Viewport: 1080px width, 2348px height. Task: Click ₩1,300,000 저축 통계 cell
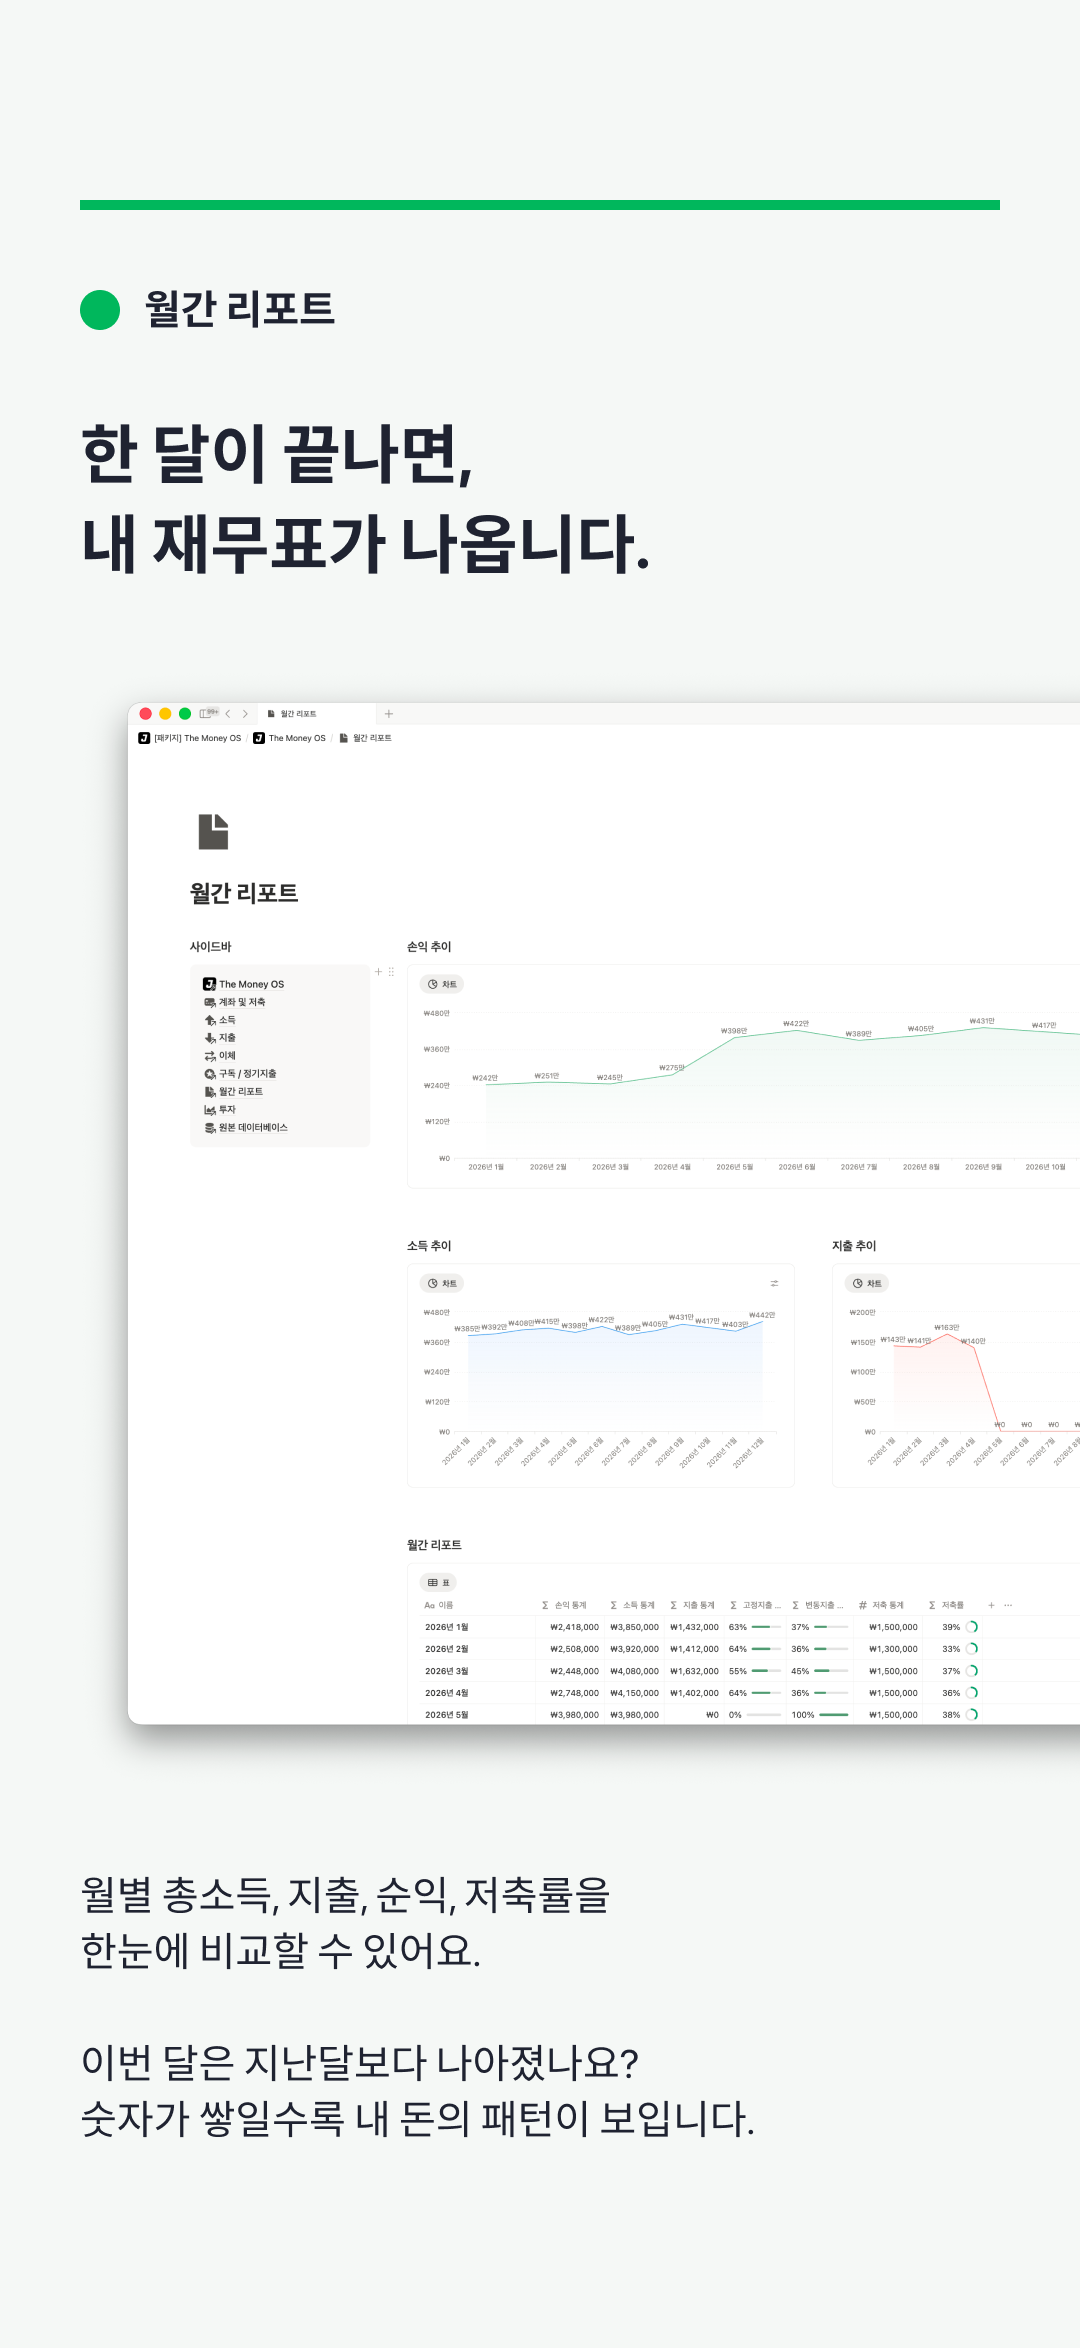893,1649
